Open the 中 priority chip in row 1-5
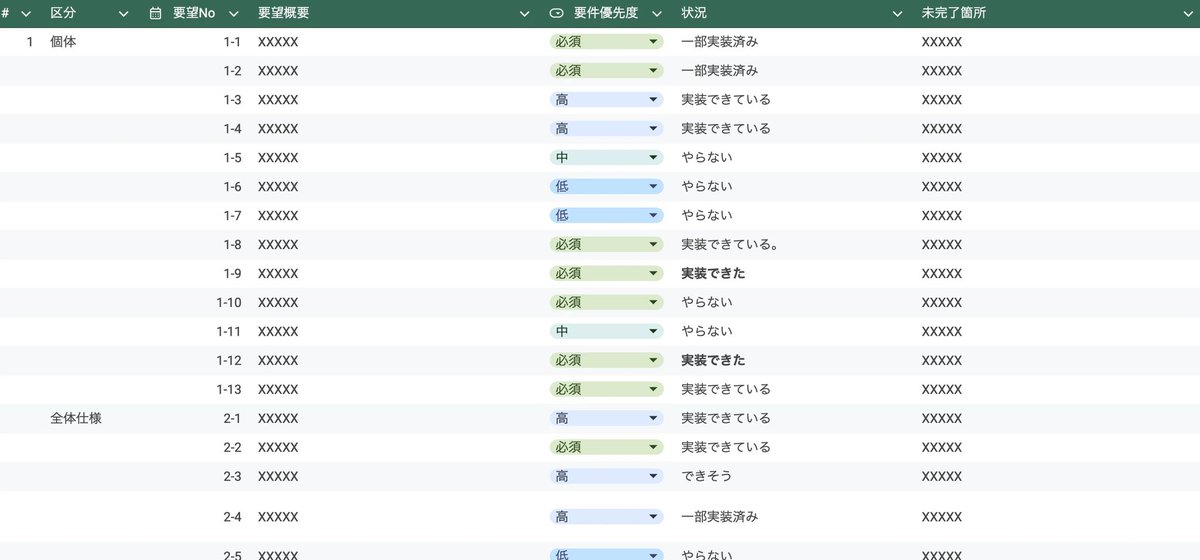Screen dimensions: 1200x560 [606, 158]
